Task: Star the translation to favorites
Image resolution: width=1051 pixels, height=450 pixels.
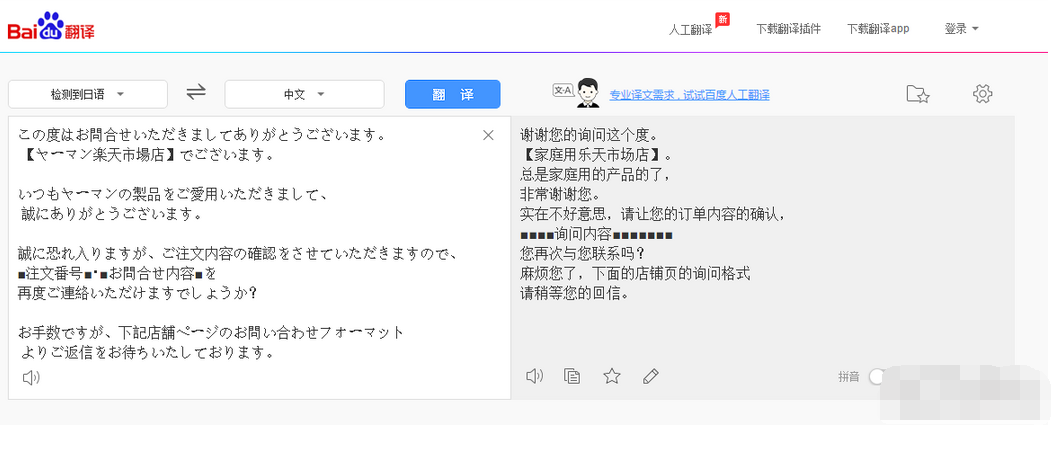Action: click(x=611, y=376)
